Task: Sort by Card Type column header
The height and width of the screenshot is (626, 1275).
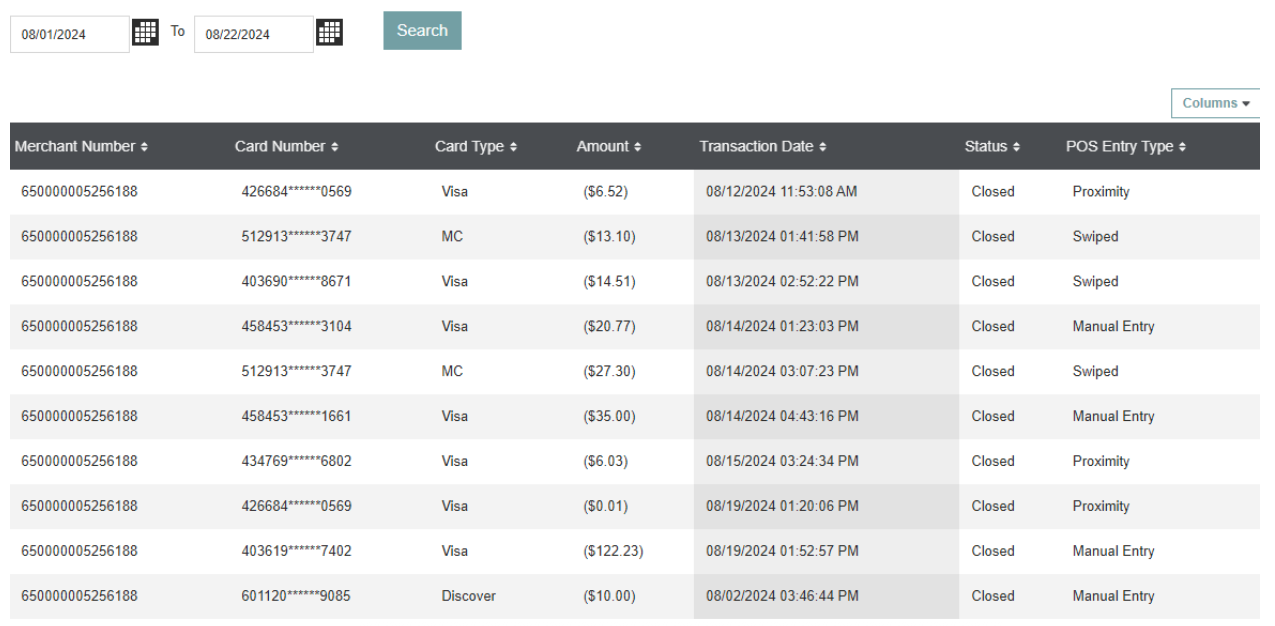Action: click(476, 147)
